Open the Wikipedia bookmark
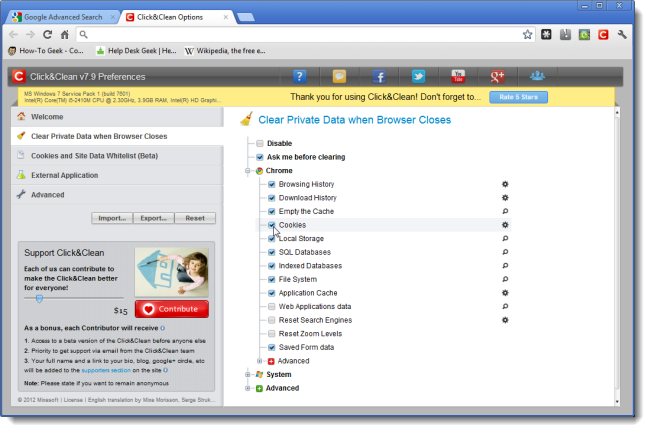 pos(225,51)
